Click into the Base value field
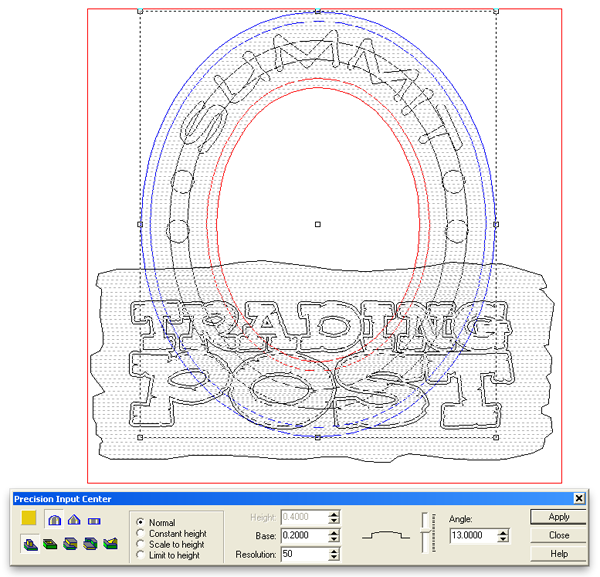 305,535
